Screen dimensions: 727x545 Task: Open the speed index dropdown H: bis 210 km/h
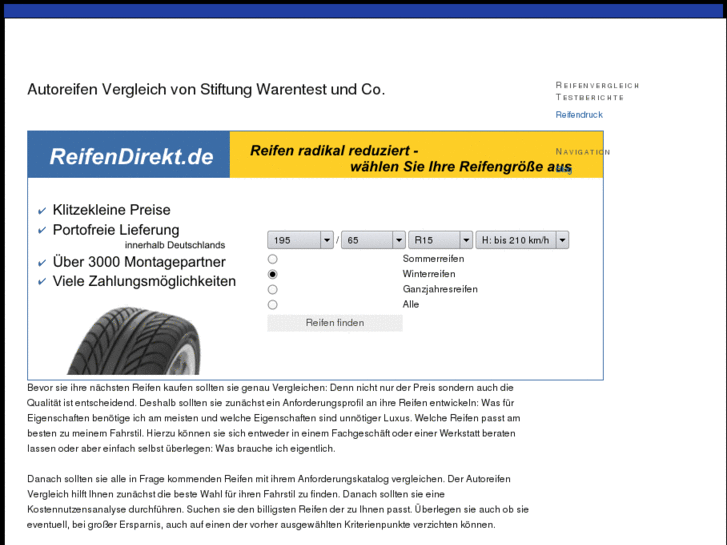click(522, 240)
